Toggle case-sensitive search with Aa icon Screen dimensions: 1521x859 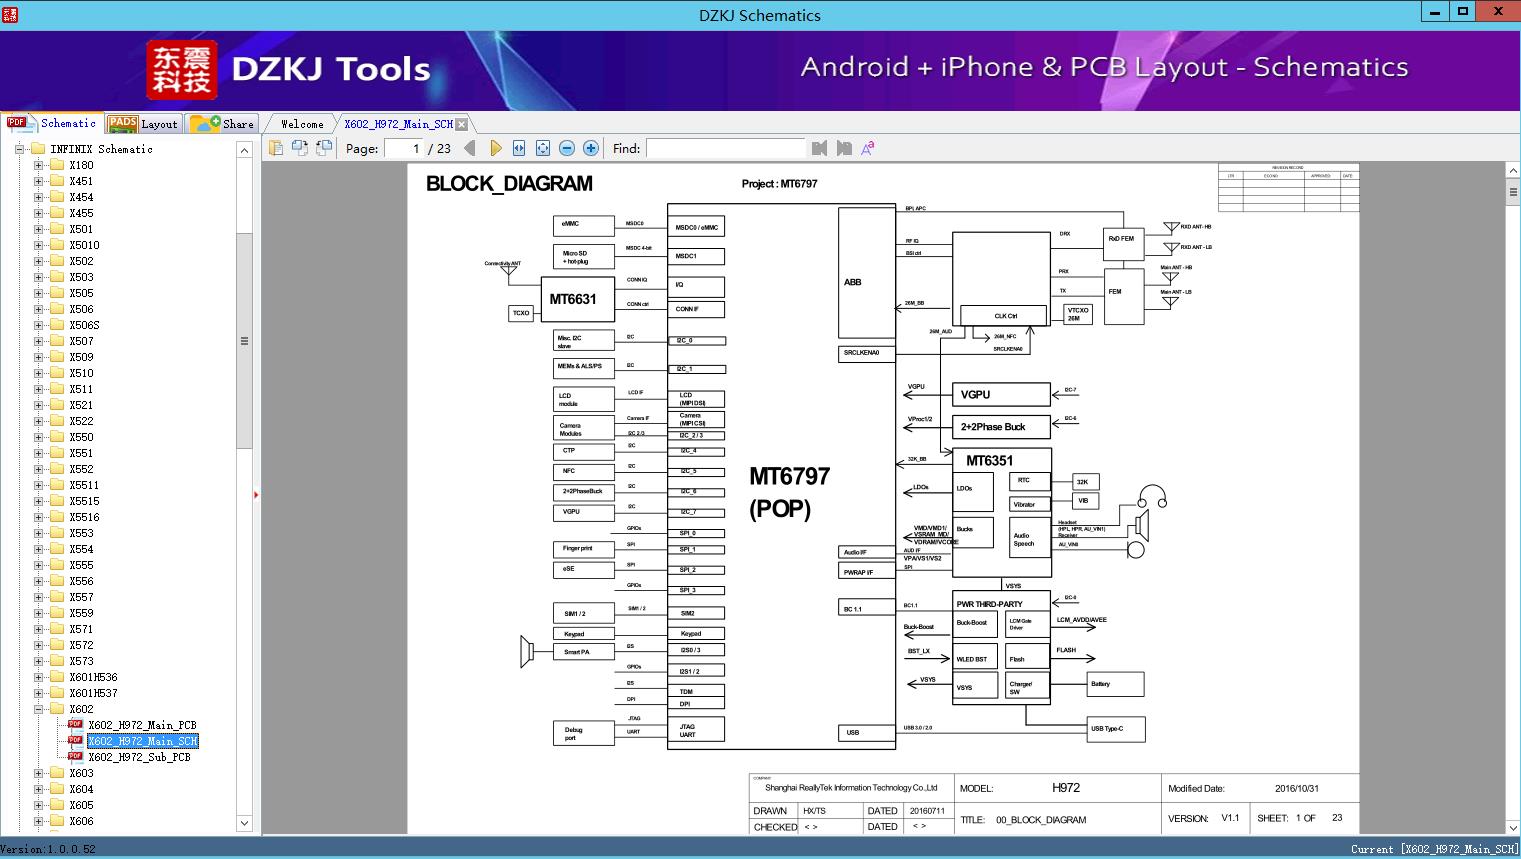tap(866, 147)
